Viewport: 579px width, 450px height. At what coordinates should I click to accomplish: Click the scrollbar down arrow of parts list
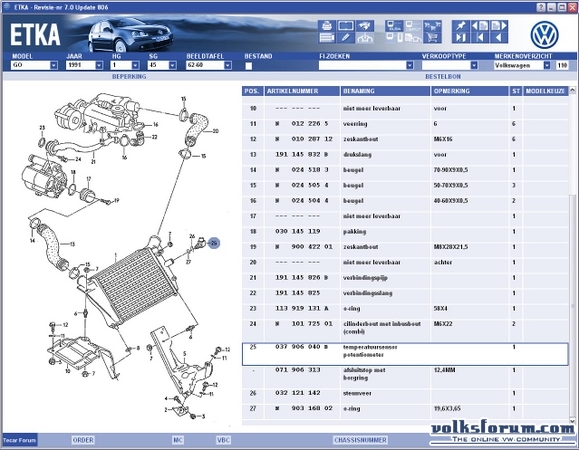click(x=572, y=420)
